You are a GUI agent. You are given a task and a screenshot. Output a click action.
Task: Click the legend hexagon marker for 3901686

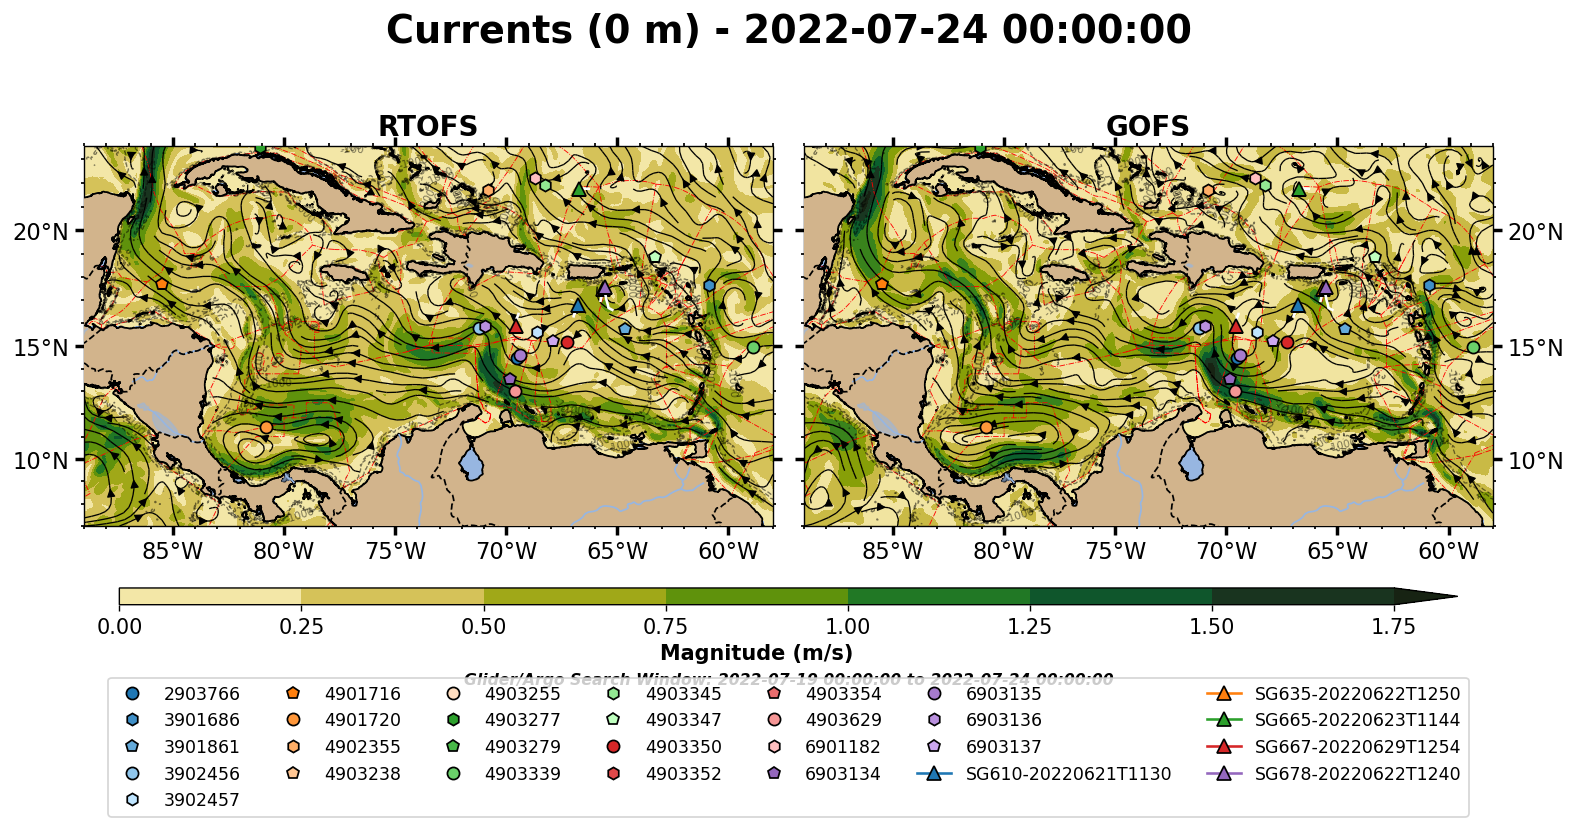(x=133, y=720)
